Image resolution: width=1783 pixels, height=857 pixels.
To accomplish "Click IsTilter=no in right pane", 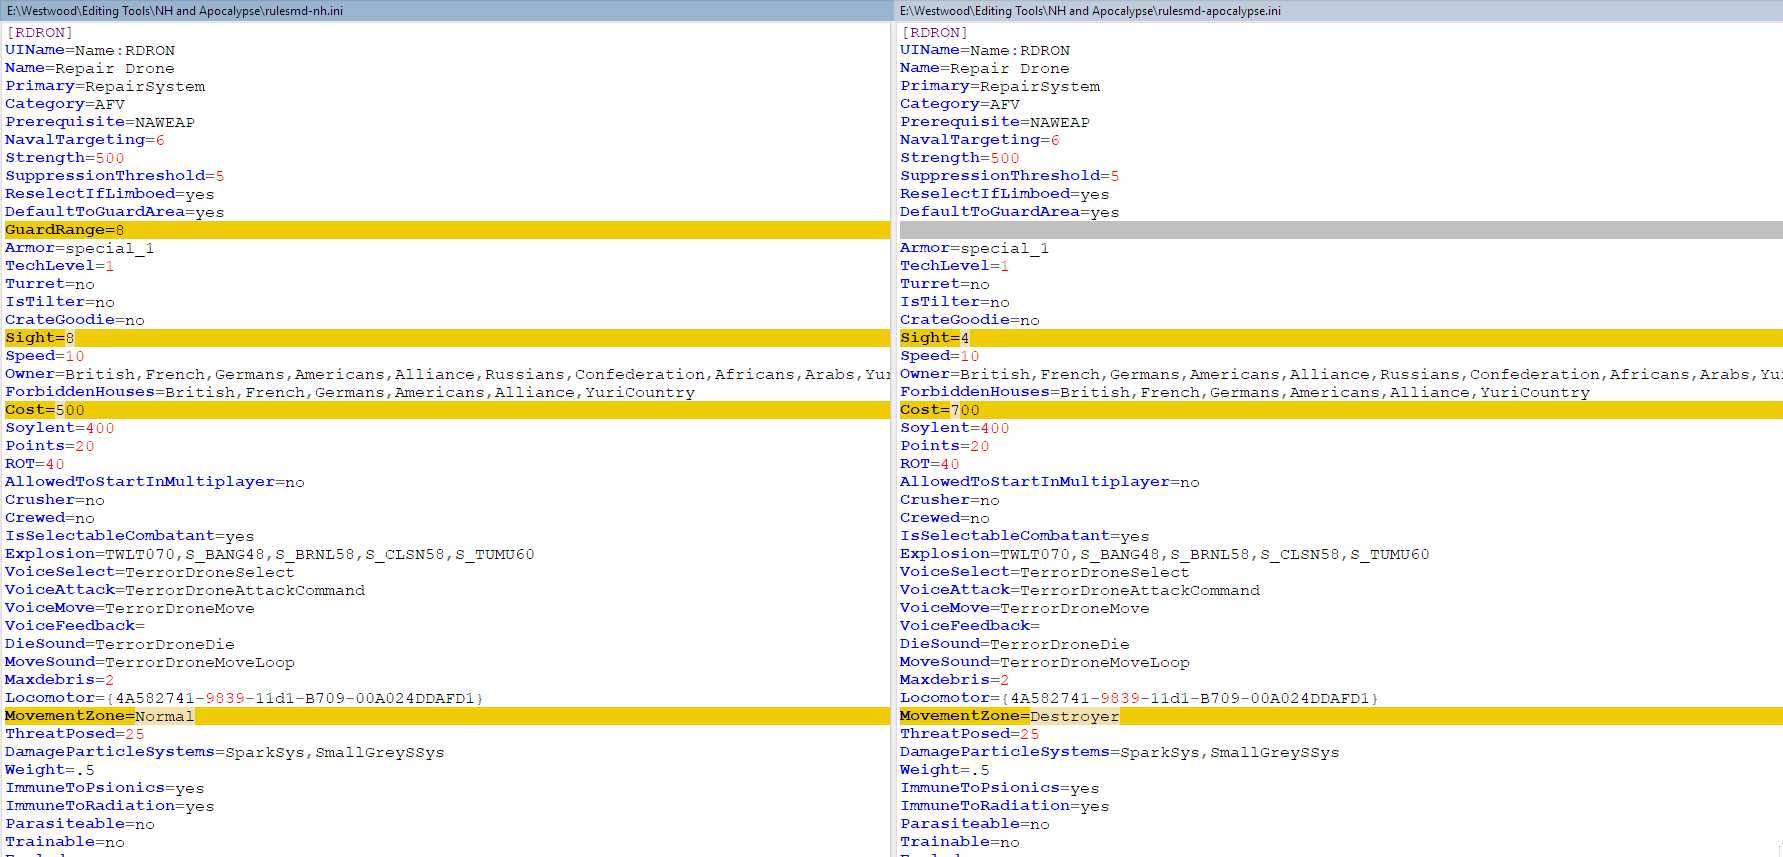I will tap(955, 302).
